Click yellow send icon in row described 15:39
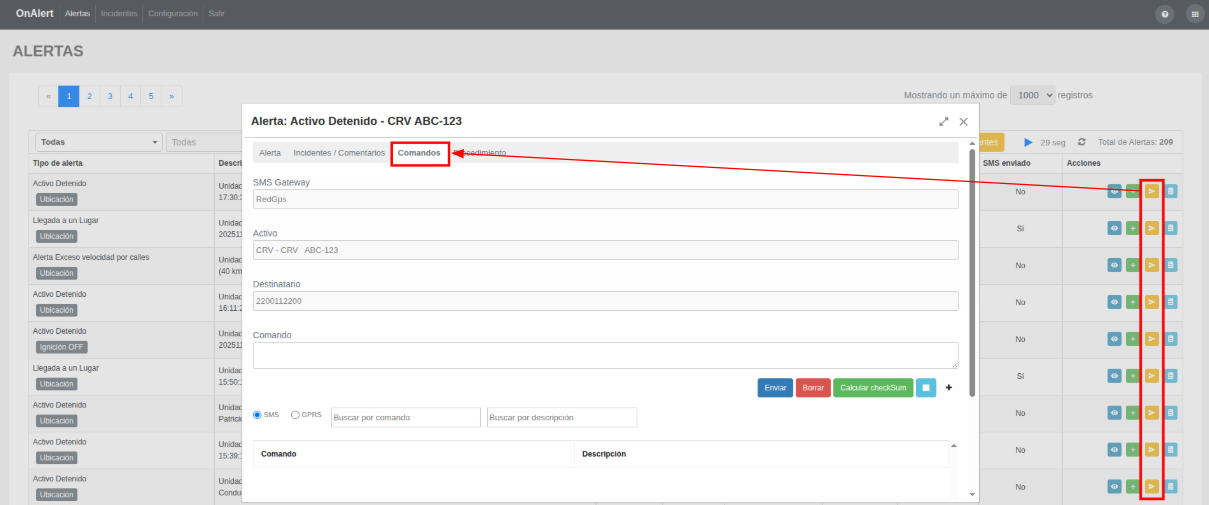Screen dimensions: 1209x505 [1151, 450]
